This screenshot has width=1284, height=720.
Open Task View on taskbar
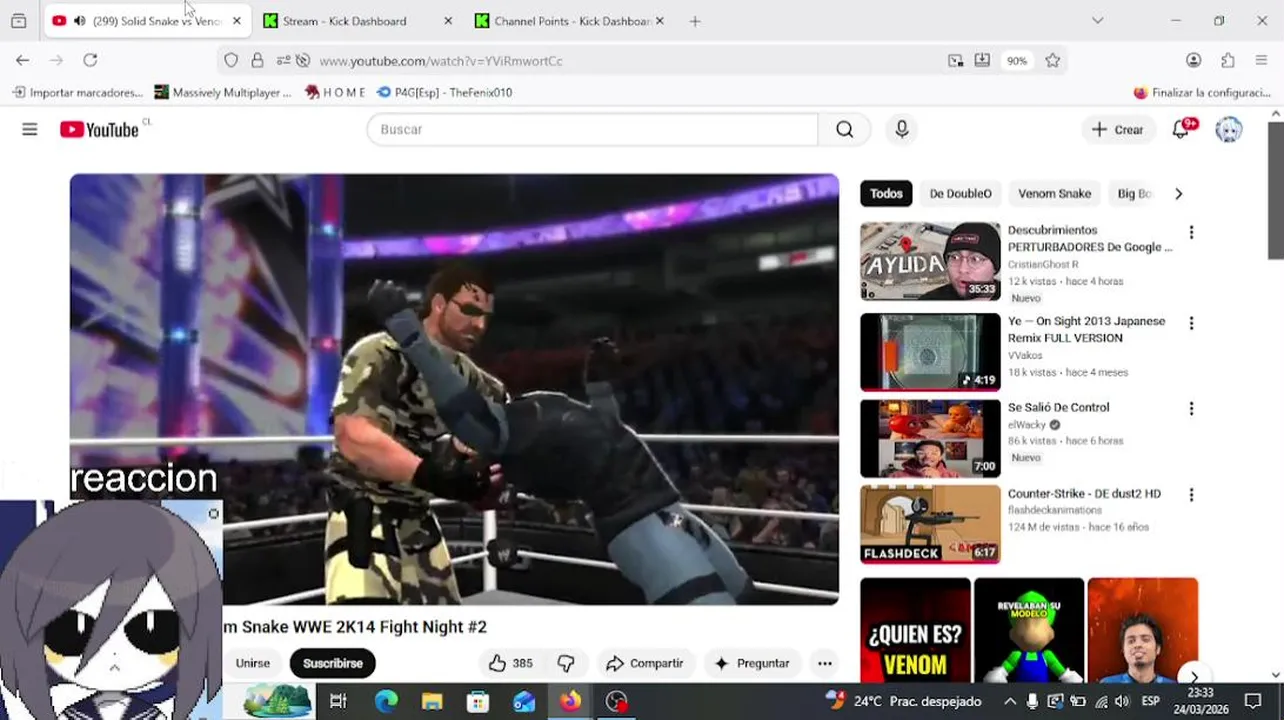tap(338, 701)
